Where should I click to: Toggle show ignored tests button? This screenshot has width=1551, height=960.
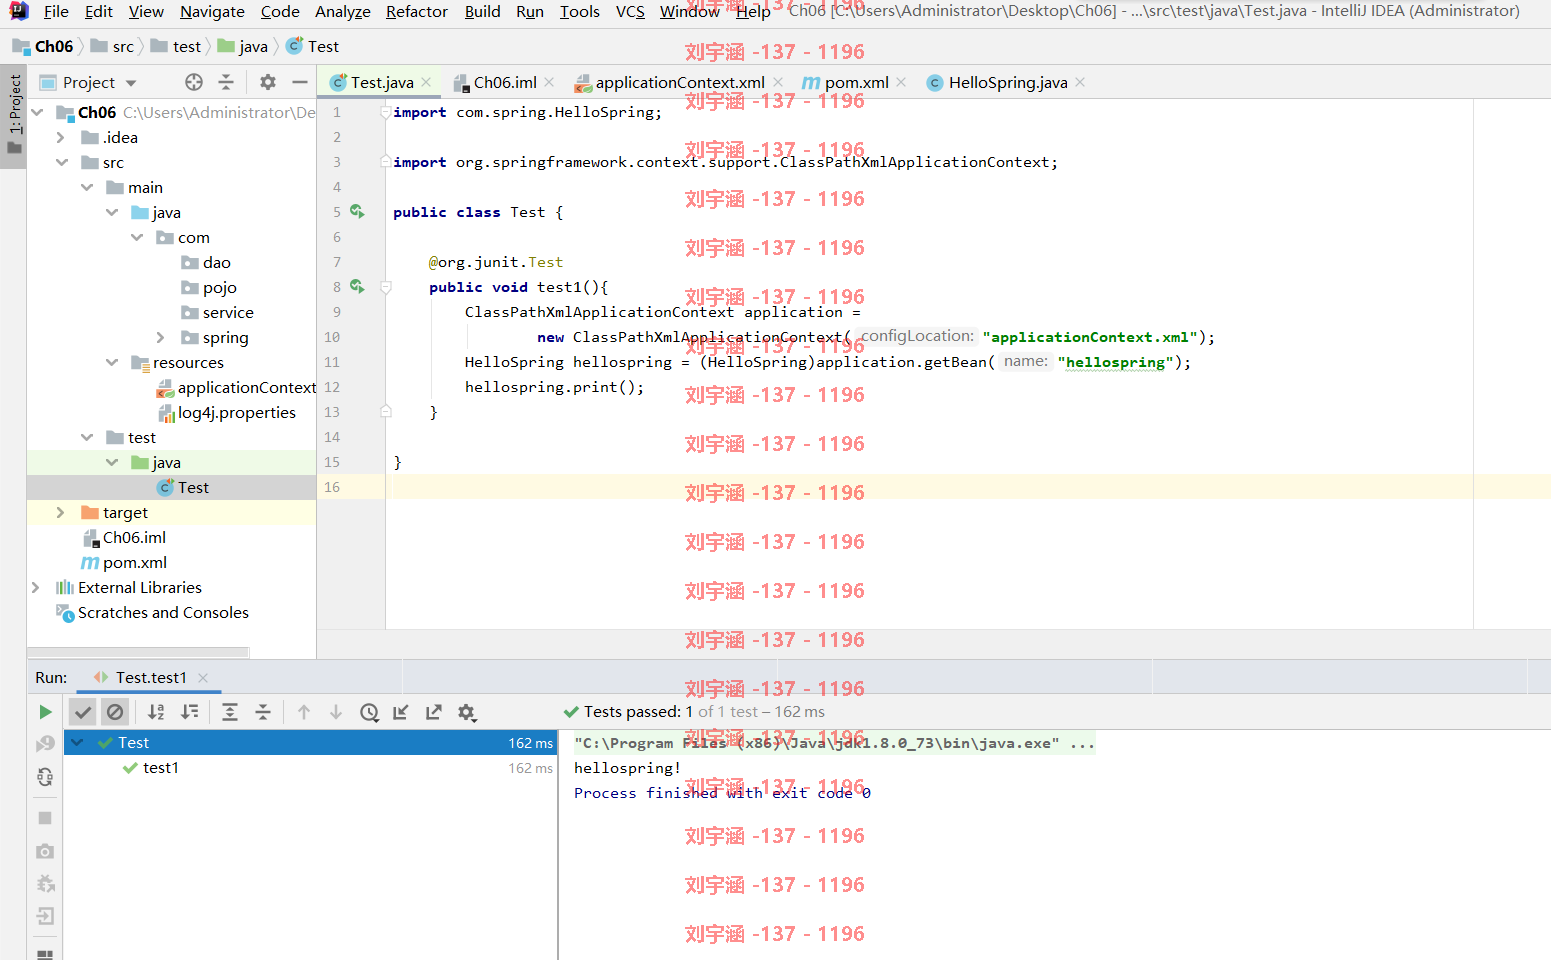tap(115, 712)
